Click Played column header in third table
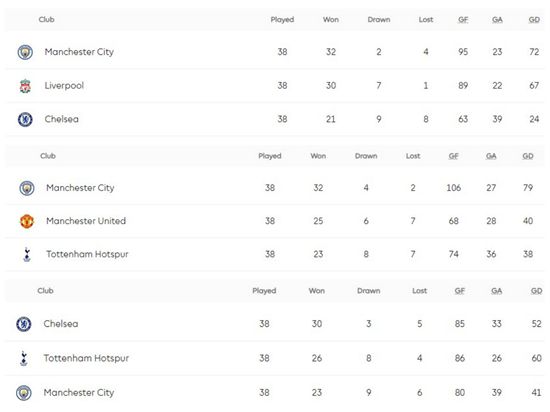This screenshot has width=550, height=412. (x=264, y=291)
